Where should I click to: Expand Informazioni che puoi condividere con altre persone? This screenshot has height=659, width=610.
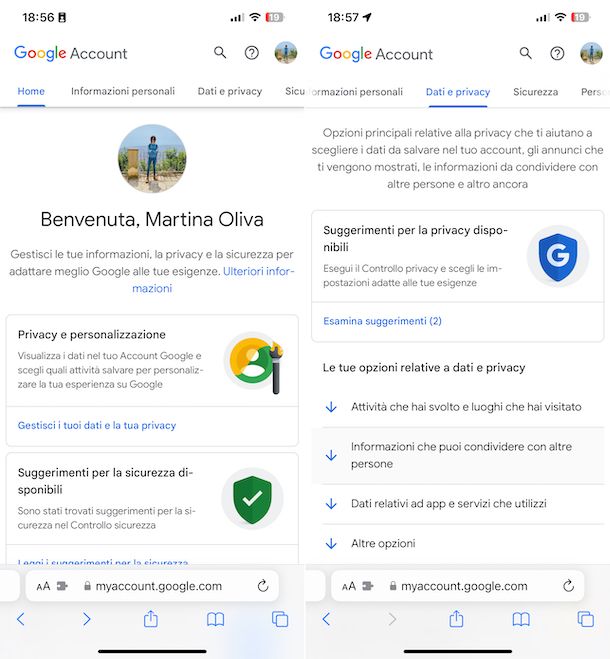[458, 455]
